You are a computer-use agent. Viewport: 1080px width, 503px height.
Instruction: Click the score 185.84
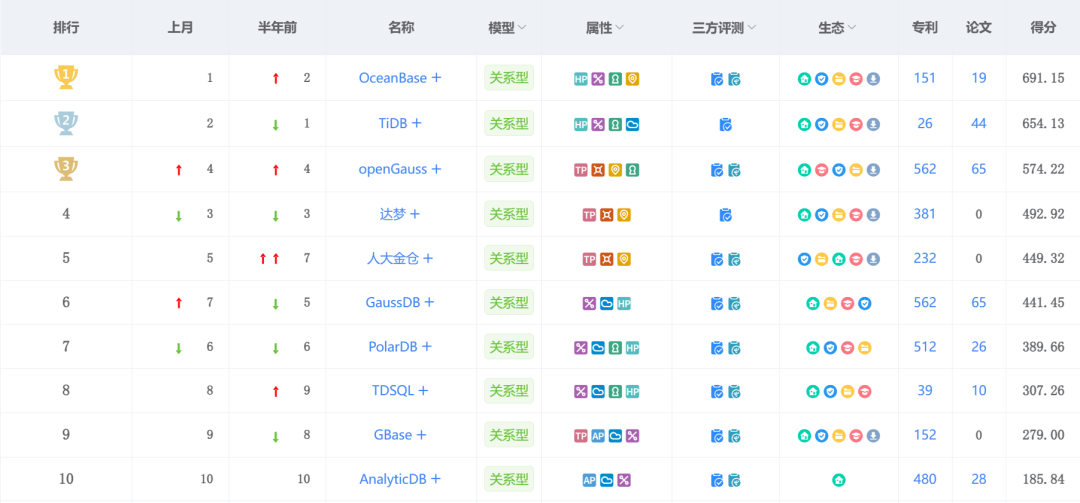[1043, 480]
